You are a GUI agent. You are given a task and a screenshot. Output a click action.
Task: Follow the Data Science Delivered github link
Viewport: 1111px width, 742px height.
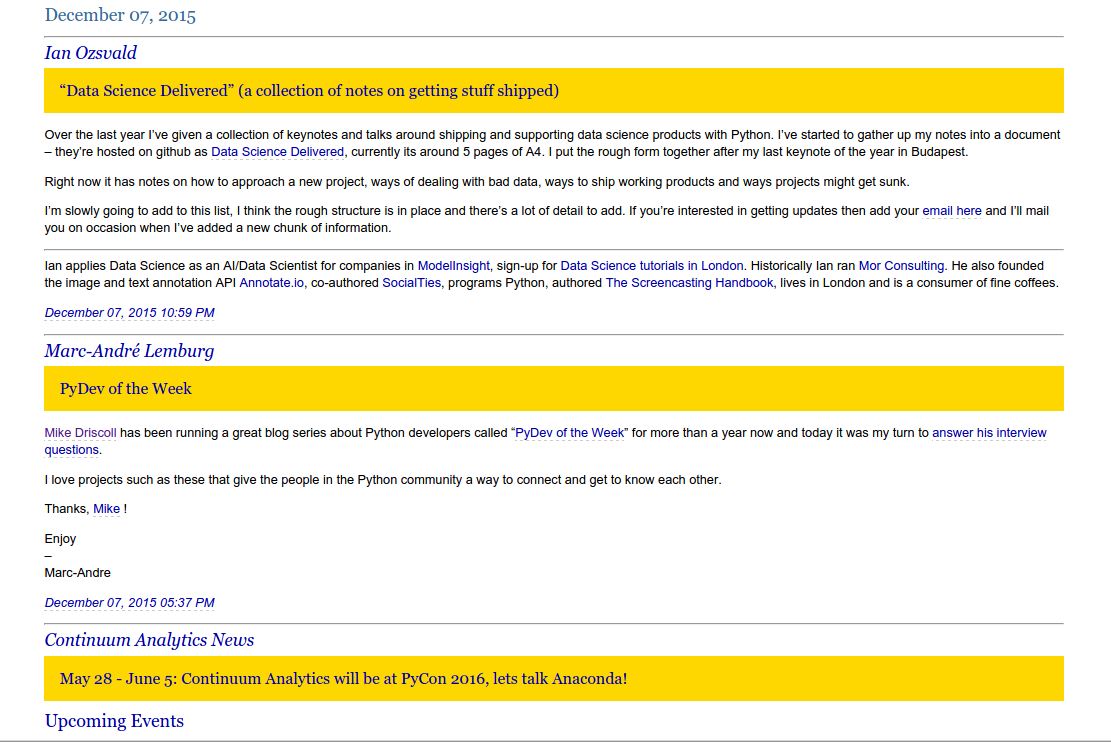[x=277, y=152]
